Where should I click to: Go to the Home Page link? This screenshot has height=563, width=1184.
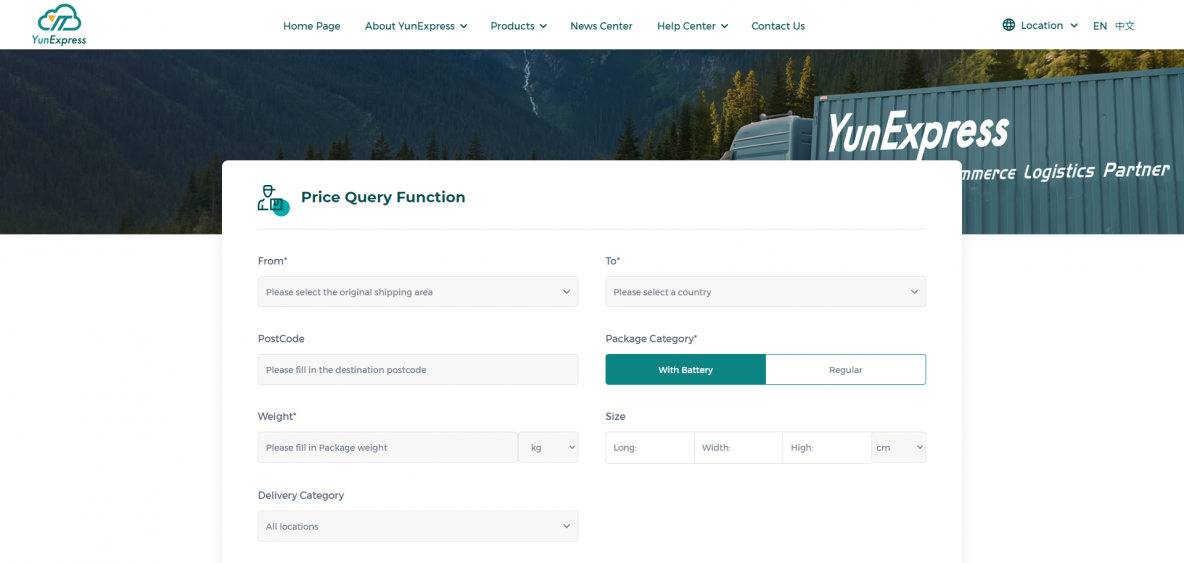coord(311,26)
